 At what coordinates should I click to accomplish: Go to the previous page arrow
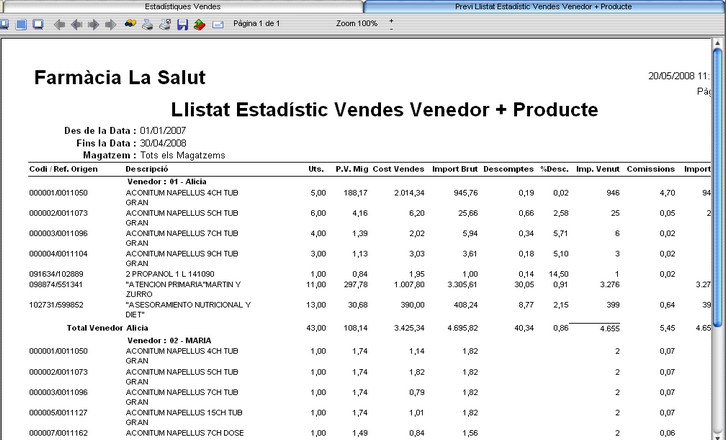pos(76,24)
